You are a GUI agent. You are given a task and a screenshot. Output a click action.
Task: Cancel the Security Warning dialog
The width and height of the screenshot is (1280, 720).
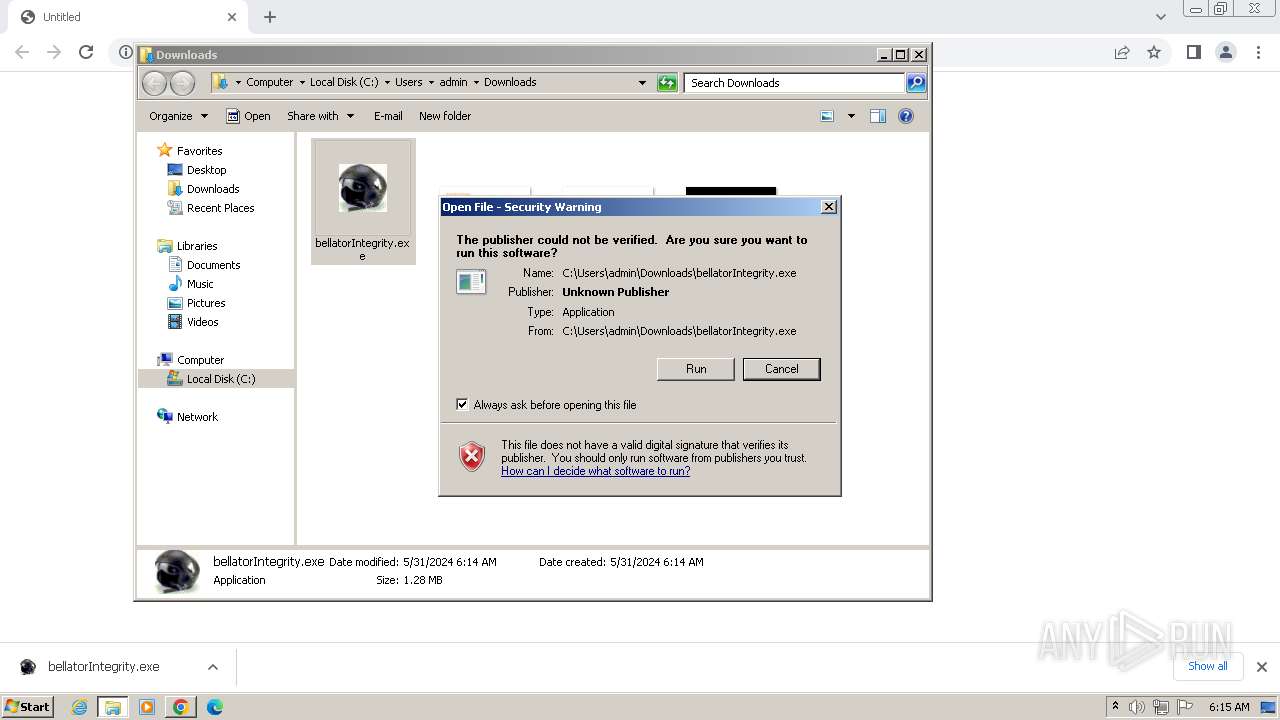point(781,369)
